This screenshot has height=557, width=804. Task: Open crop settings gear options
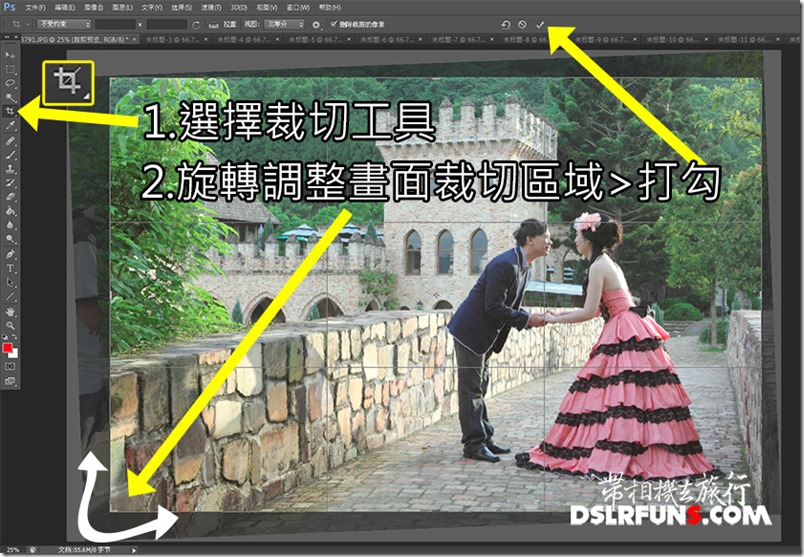(x=316, y=23)
